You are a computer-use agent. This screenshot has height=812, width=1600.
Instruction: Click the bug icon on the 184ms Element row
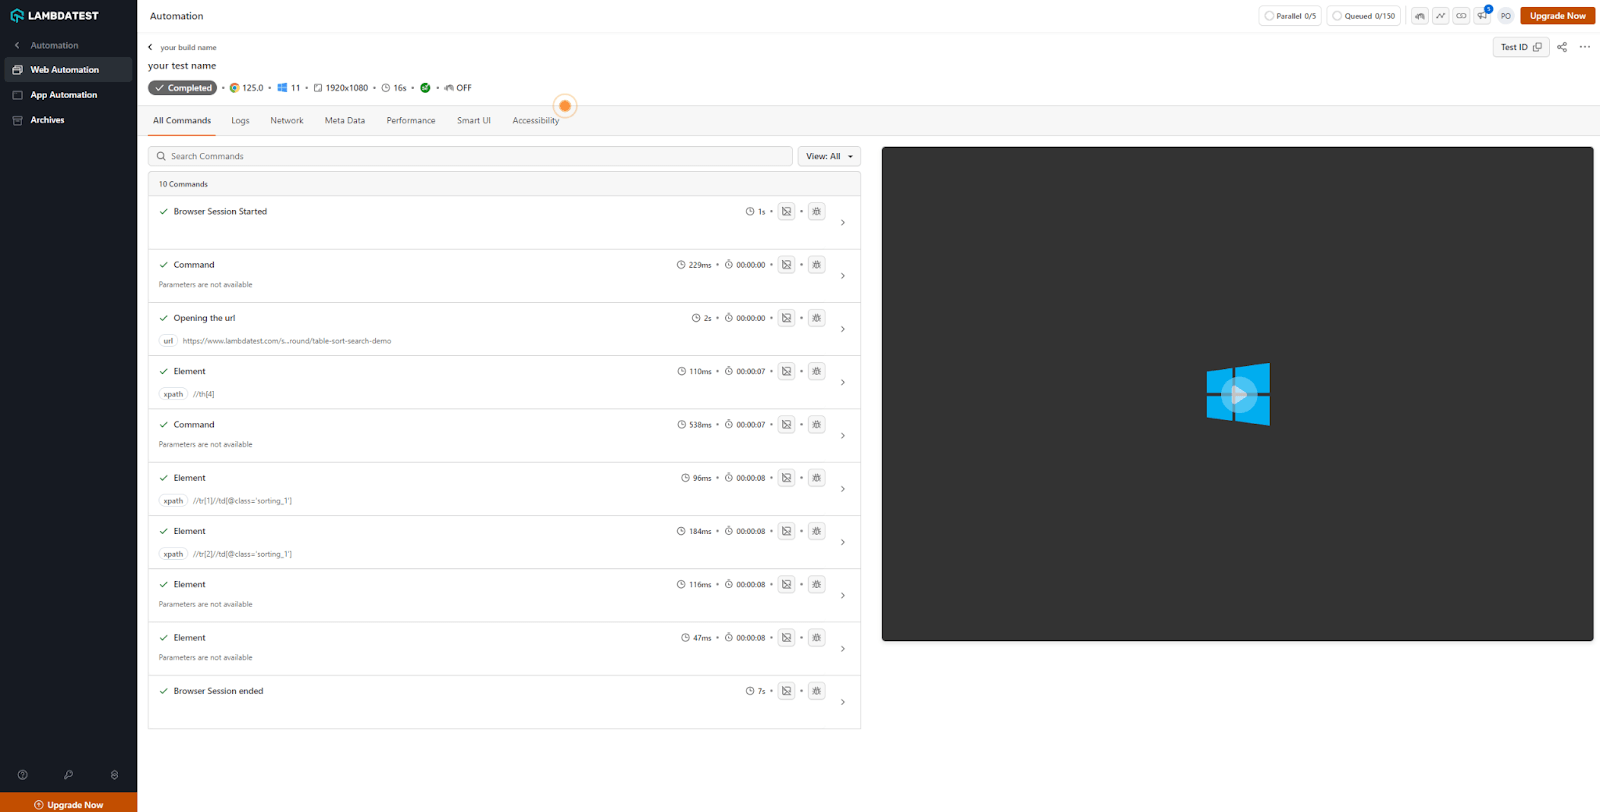click(x=817, y=531)
